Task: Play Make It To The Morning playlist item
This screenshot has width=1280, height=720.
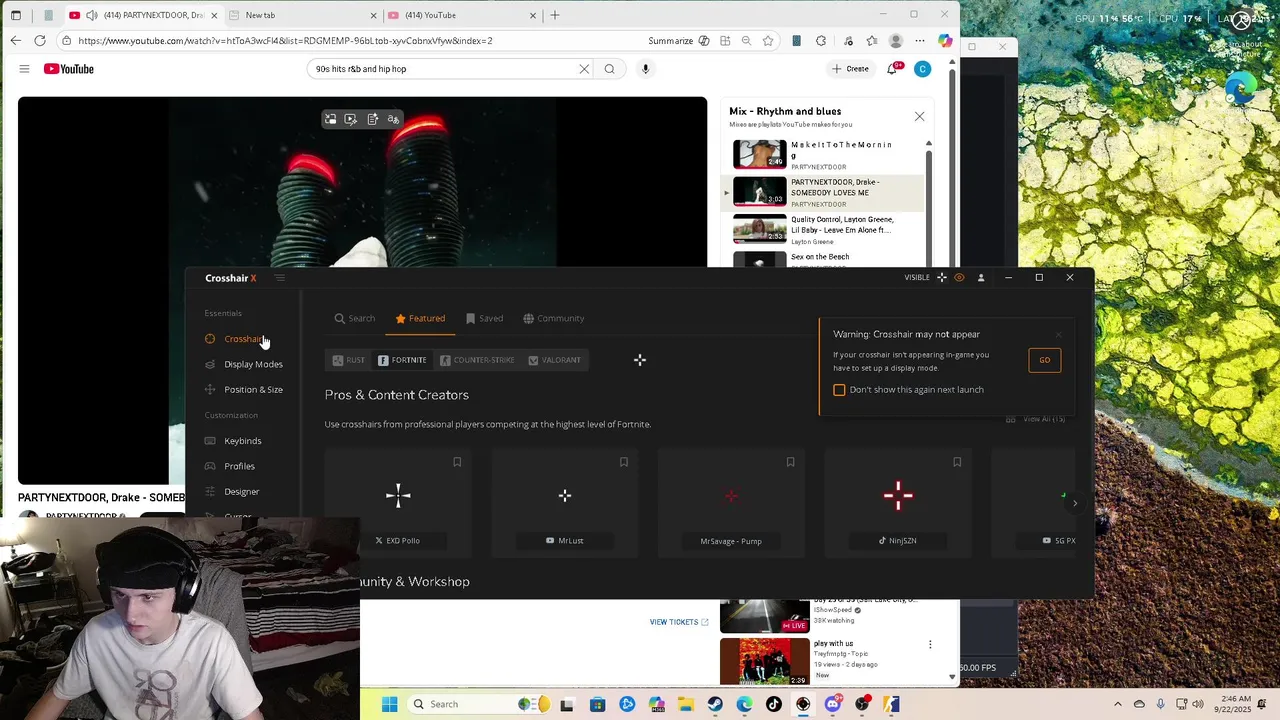Action: pyautogui.click(x=823, y=155)
